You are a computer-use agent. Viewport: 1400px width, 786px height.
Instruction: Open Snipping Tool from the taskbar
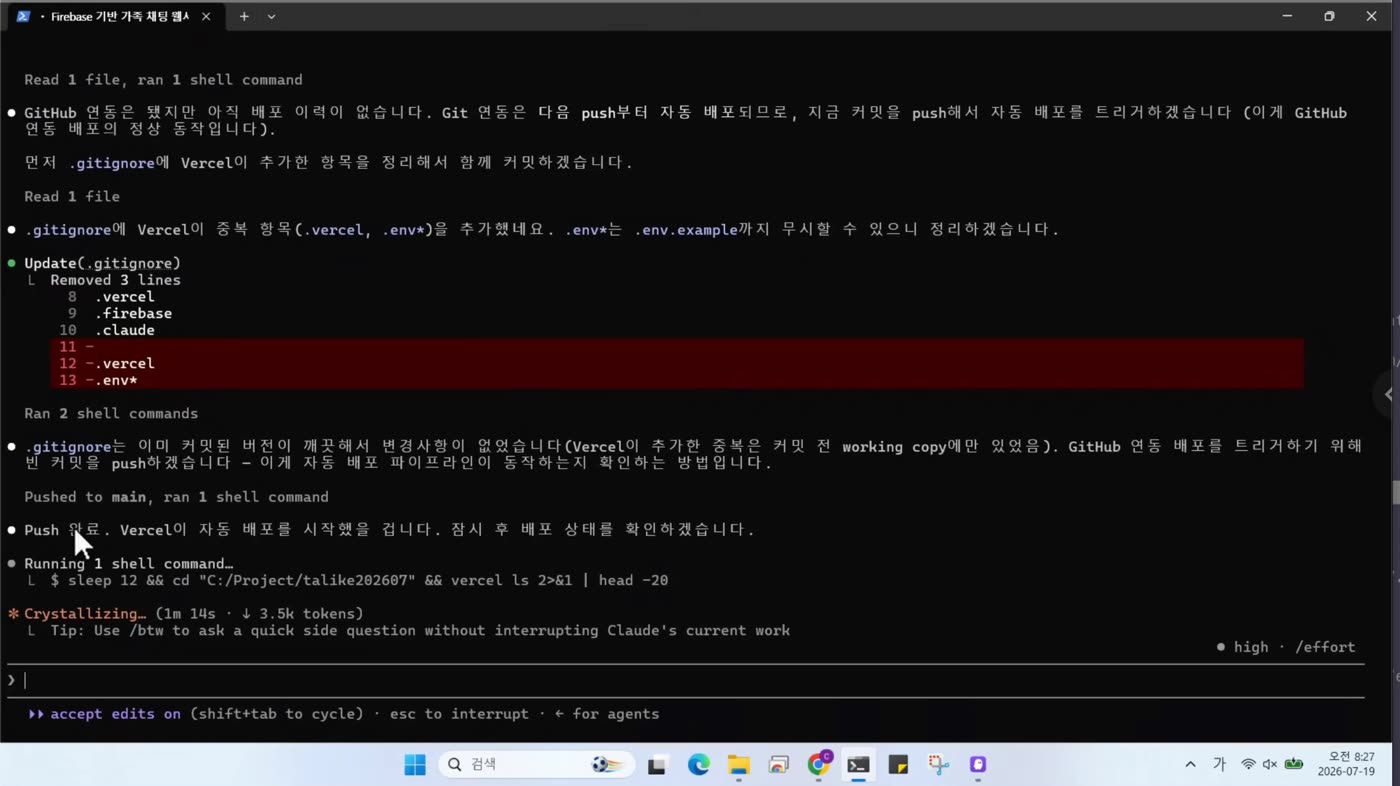938,765
